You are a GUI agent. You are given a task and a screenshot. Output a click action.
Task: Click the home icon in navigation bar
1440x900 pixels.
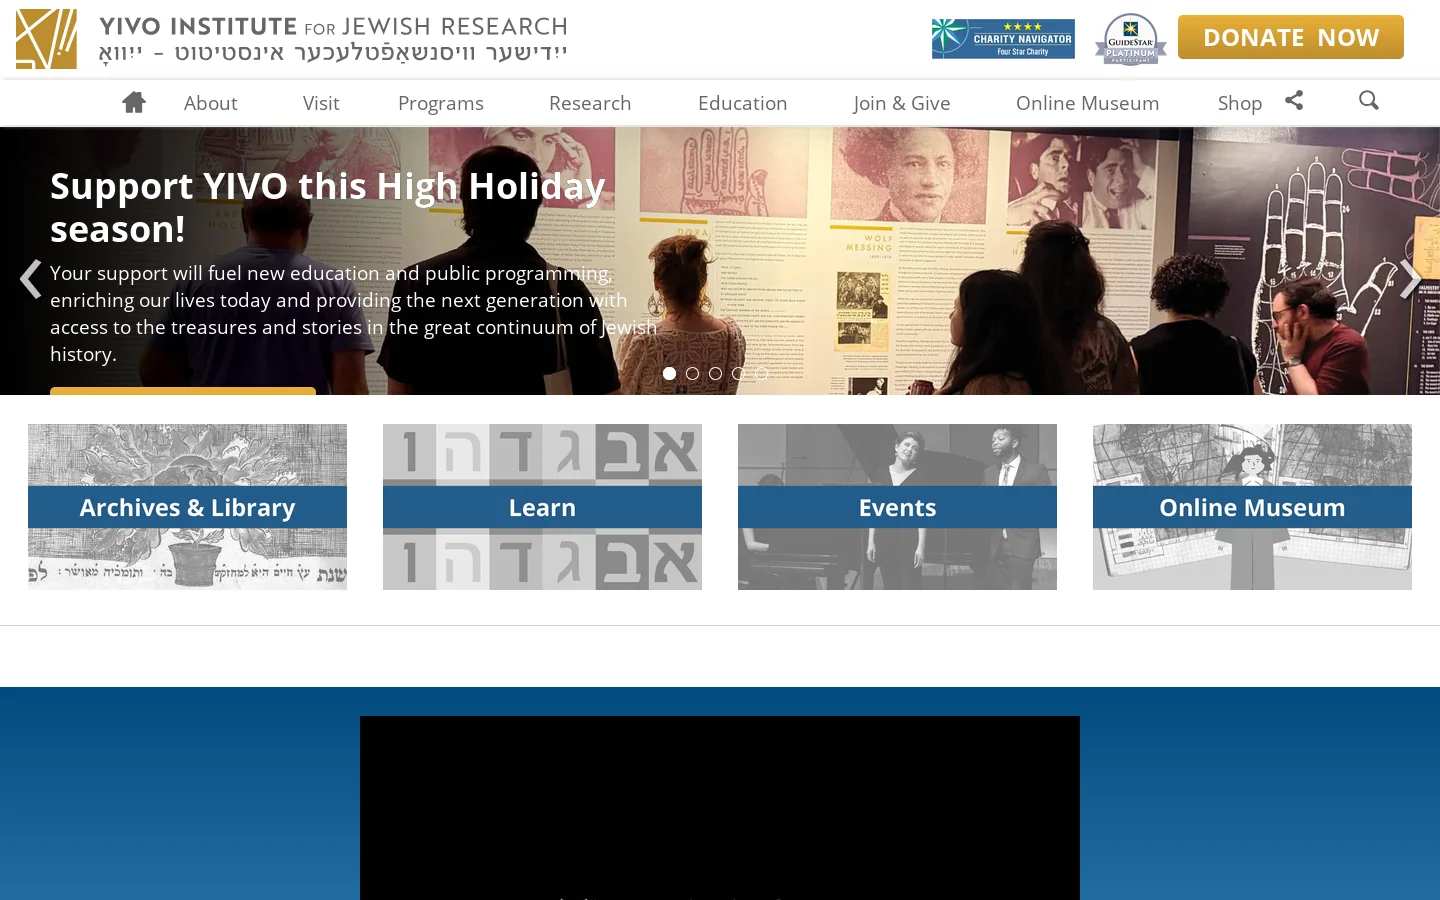134,102
